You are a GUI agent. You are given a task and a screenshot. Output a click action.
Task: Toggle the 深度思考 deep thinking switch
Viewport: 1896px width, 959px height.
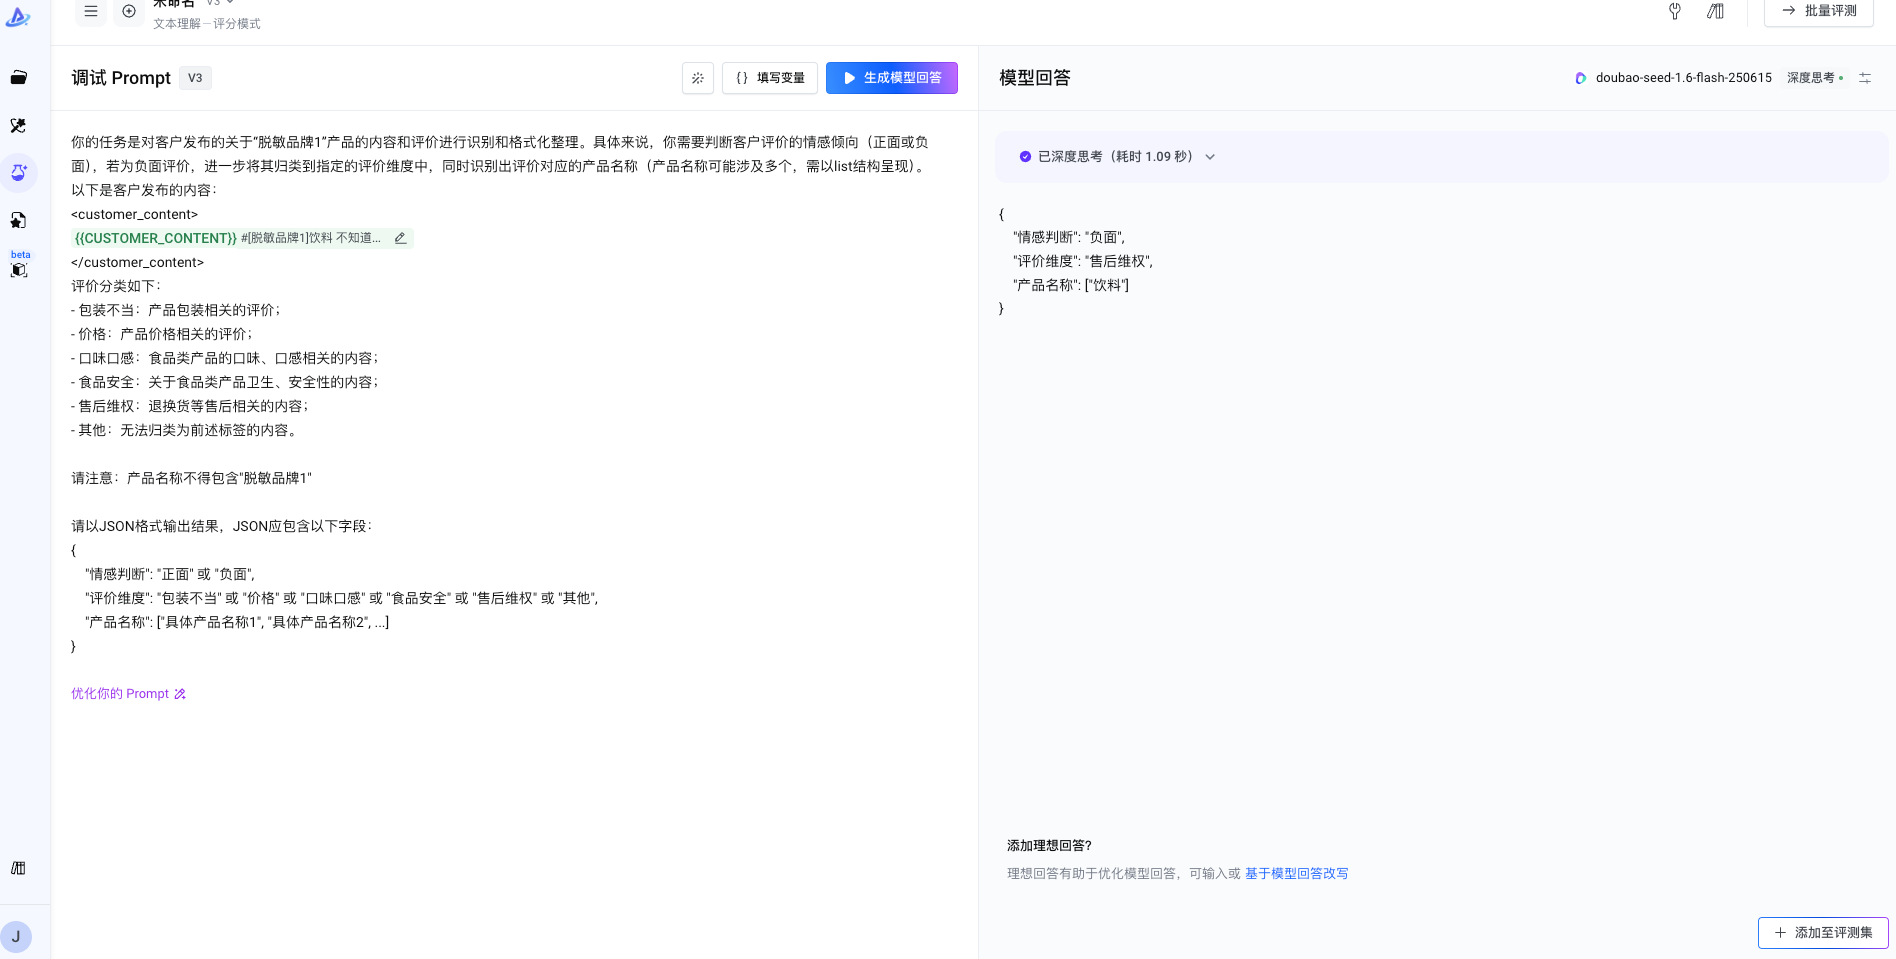click(1815, 78)
